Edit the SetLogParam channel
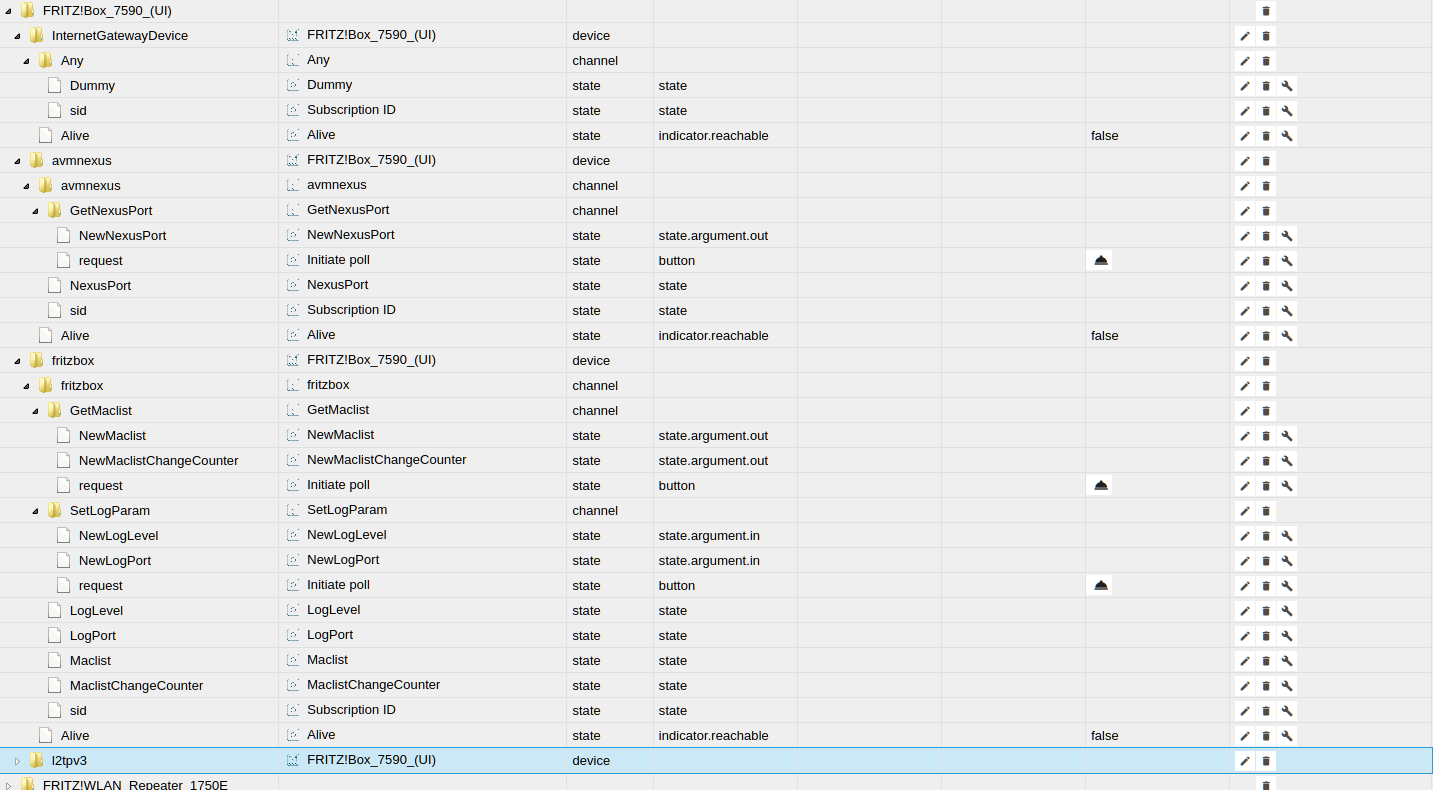 click(x=1245, y=511)
